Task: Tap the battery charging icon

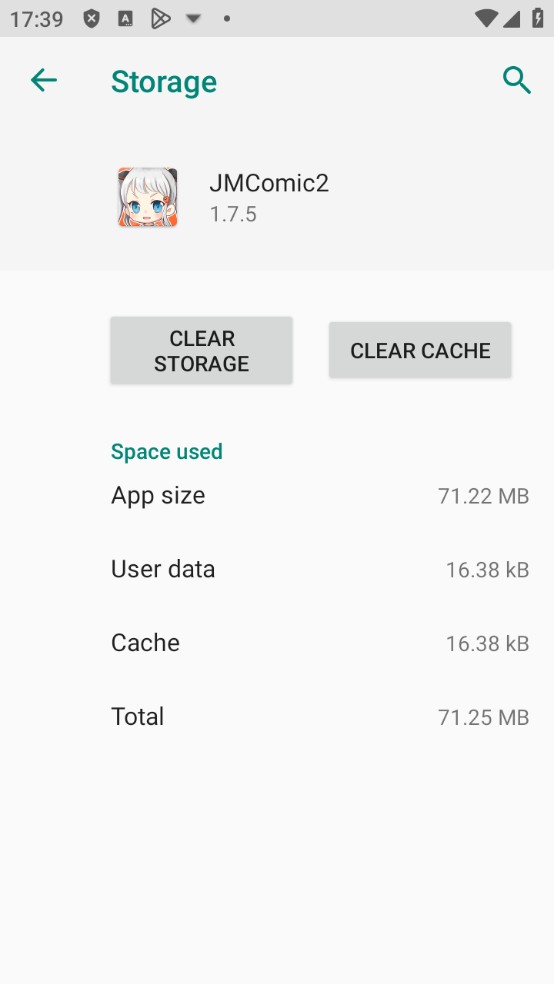Action: tap(538, 18)
